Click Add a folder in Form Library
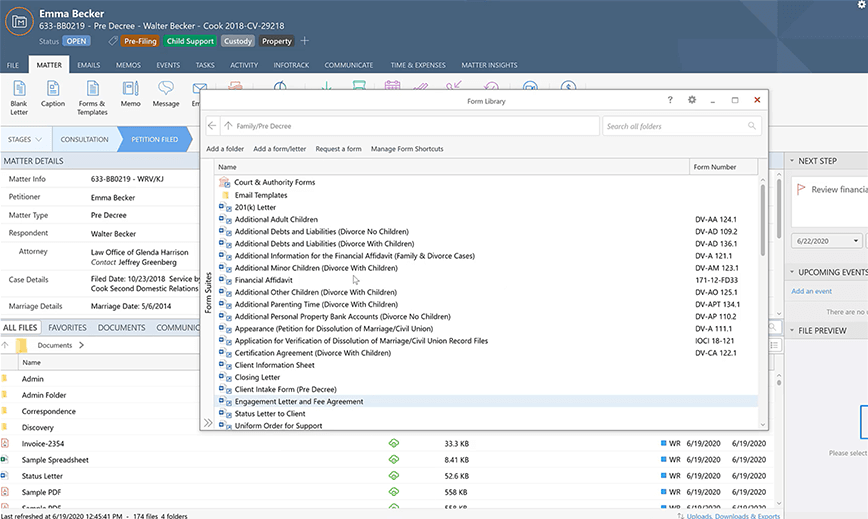Image resolution: width=868 pixels, height=519 pixels. [x=225, y=149]
